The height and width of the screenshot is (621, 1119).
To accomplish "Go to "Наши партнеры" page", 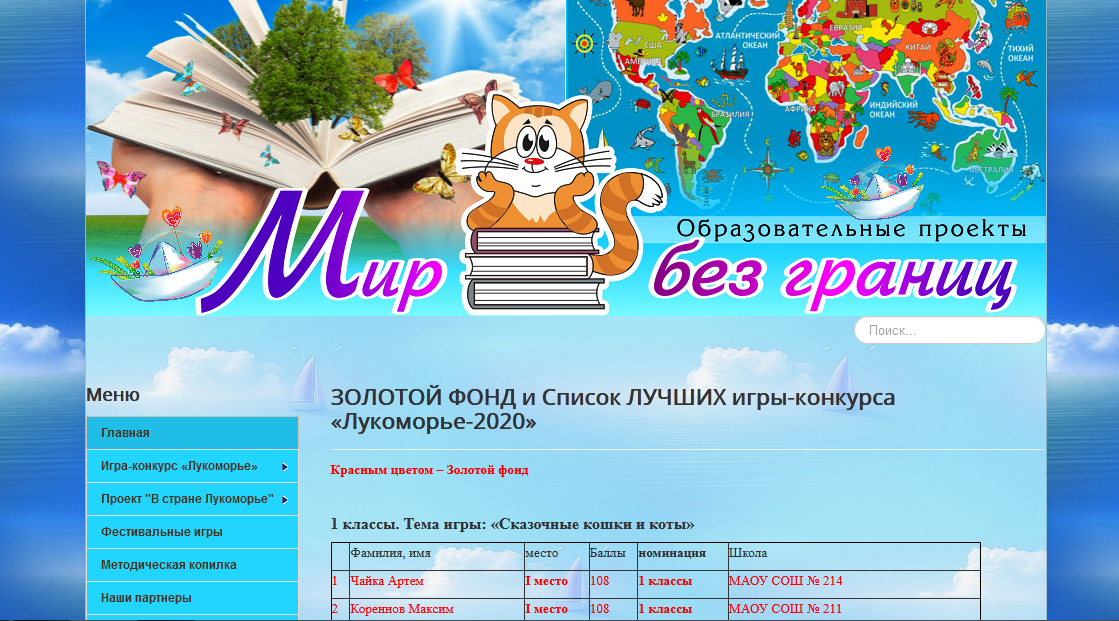I will coord(146,598).
